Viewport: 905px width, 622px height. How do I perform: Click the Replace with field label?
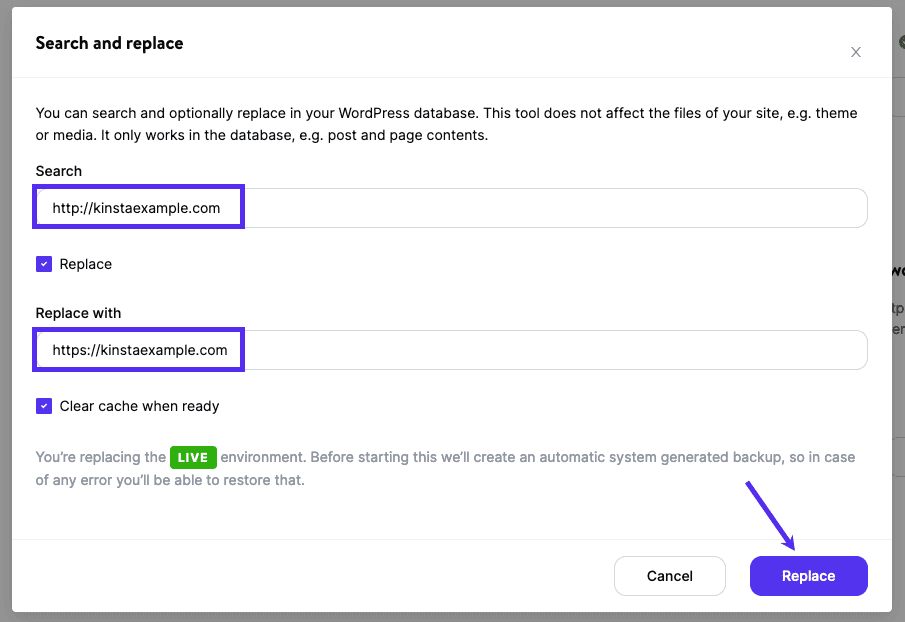point(78,313)
